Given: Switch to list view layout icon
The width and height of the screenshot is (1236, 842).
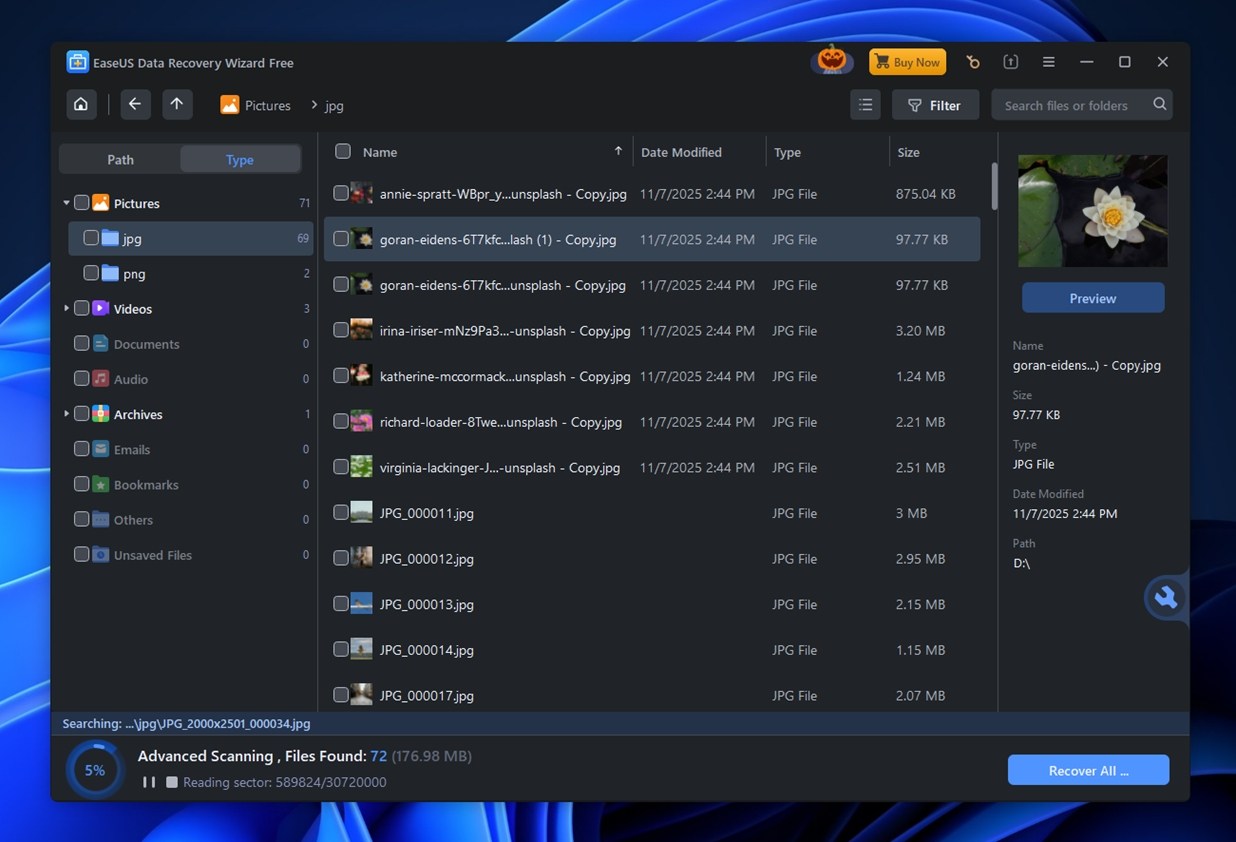Looking at the screenshot, I should [x=865, y=104].
